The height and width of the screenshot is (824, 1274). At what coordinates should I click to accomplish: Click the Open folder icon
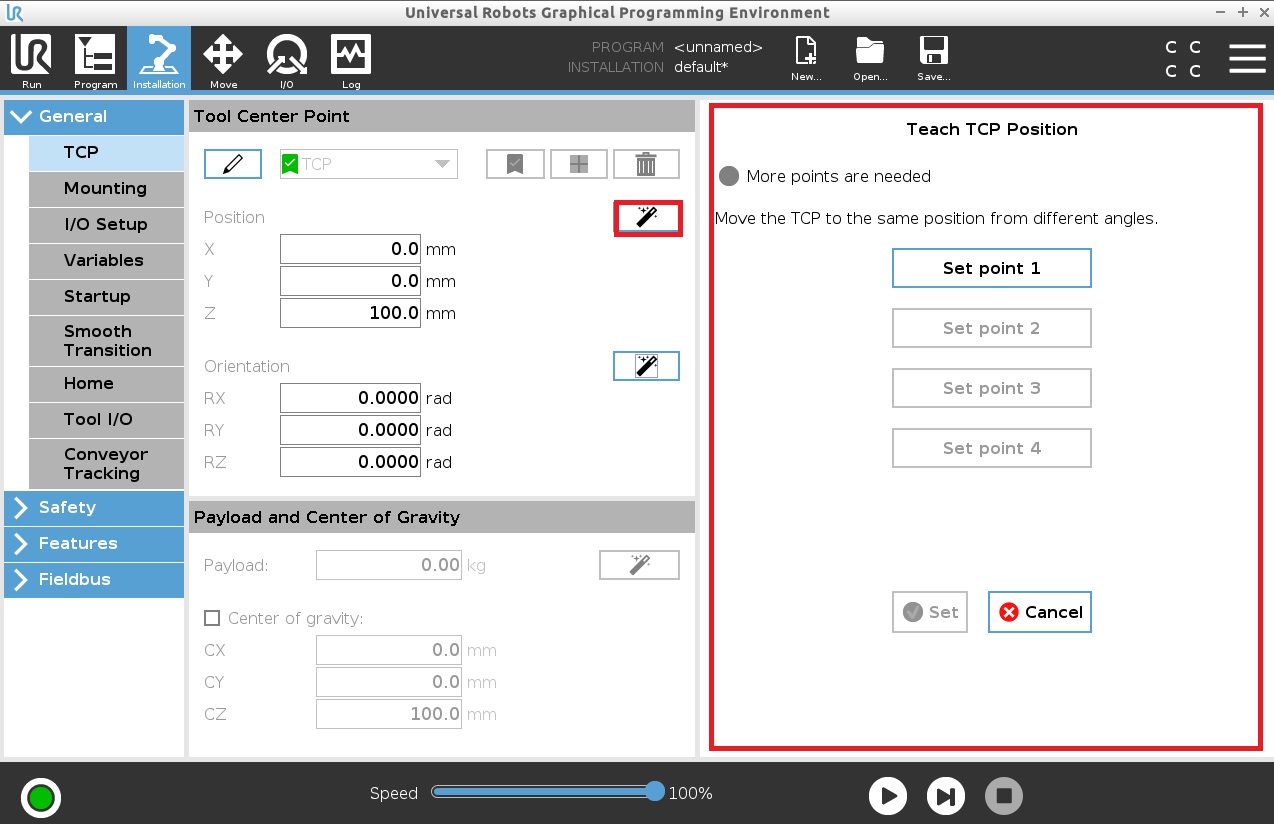(870, 59)
